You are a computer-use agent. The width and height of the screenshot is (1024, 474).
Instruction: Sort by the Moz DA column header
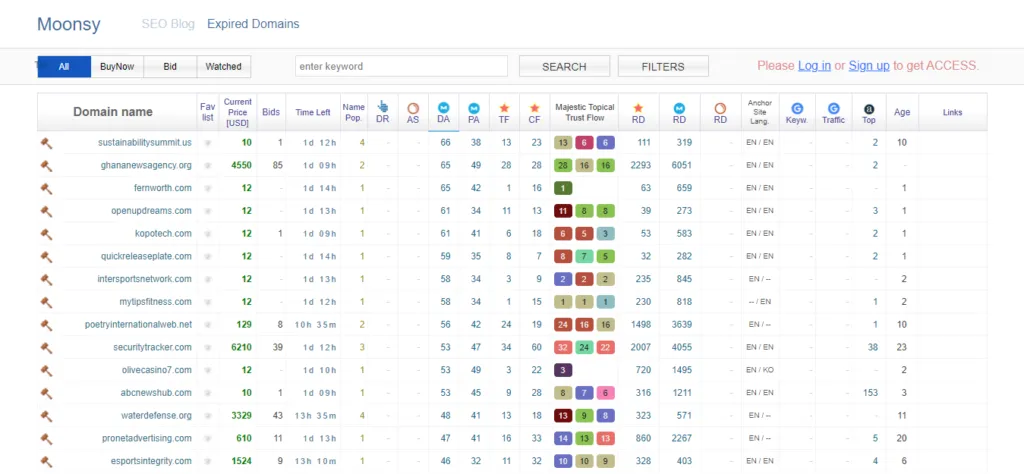[444, 112]
